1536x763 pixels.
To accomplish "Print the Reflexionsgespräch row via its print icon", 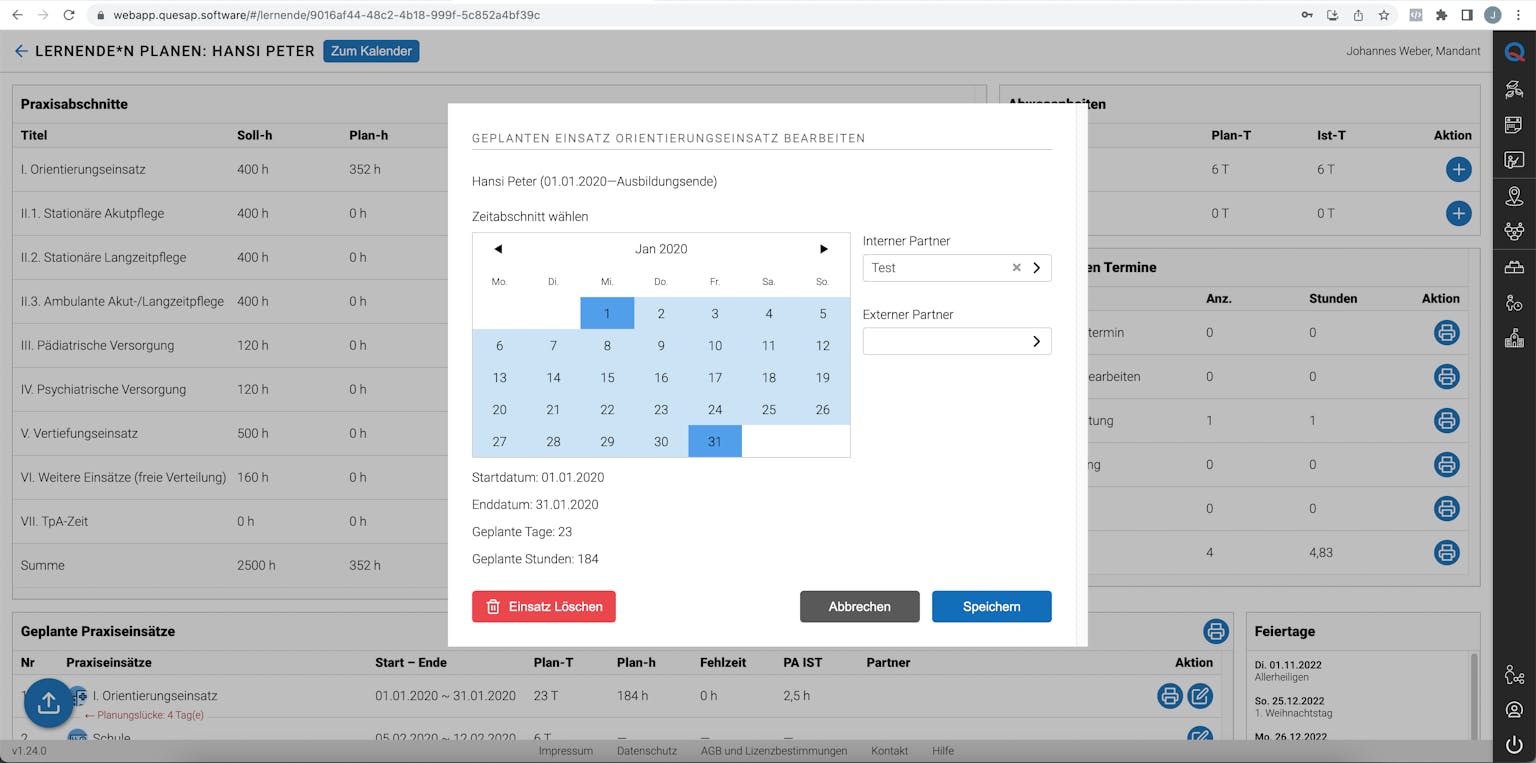I will (x=1447, y=508).
